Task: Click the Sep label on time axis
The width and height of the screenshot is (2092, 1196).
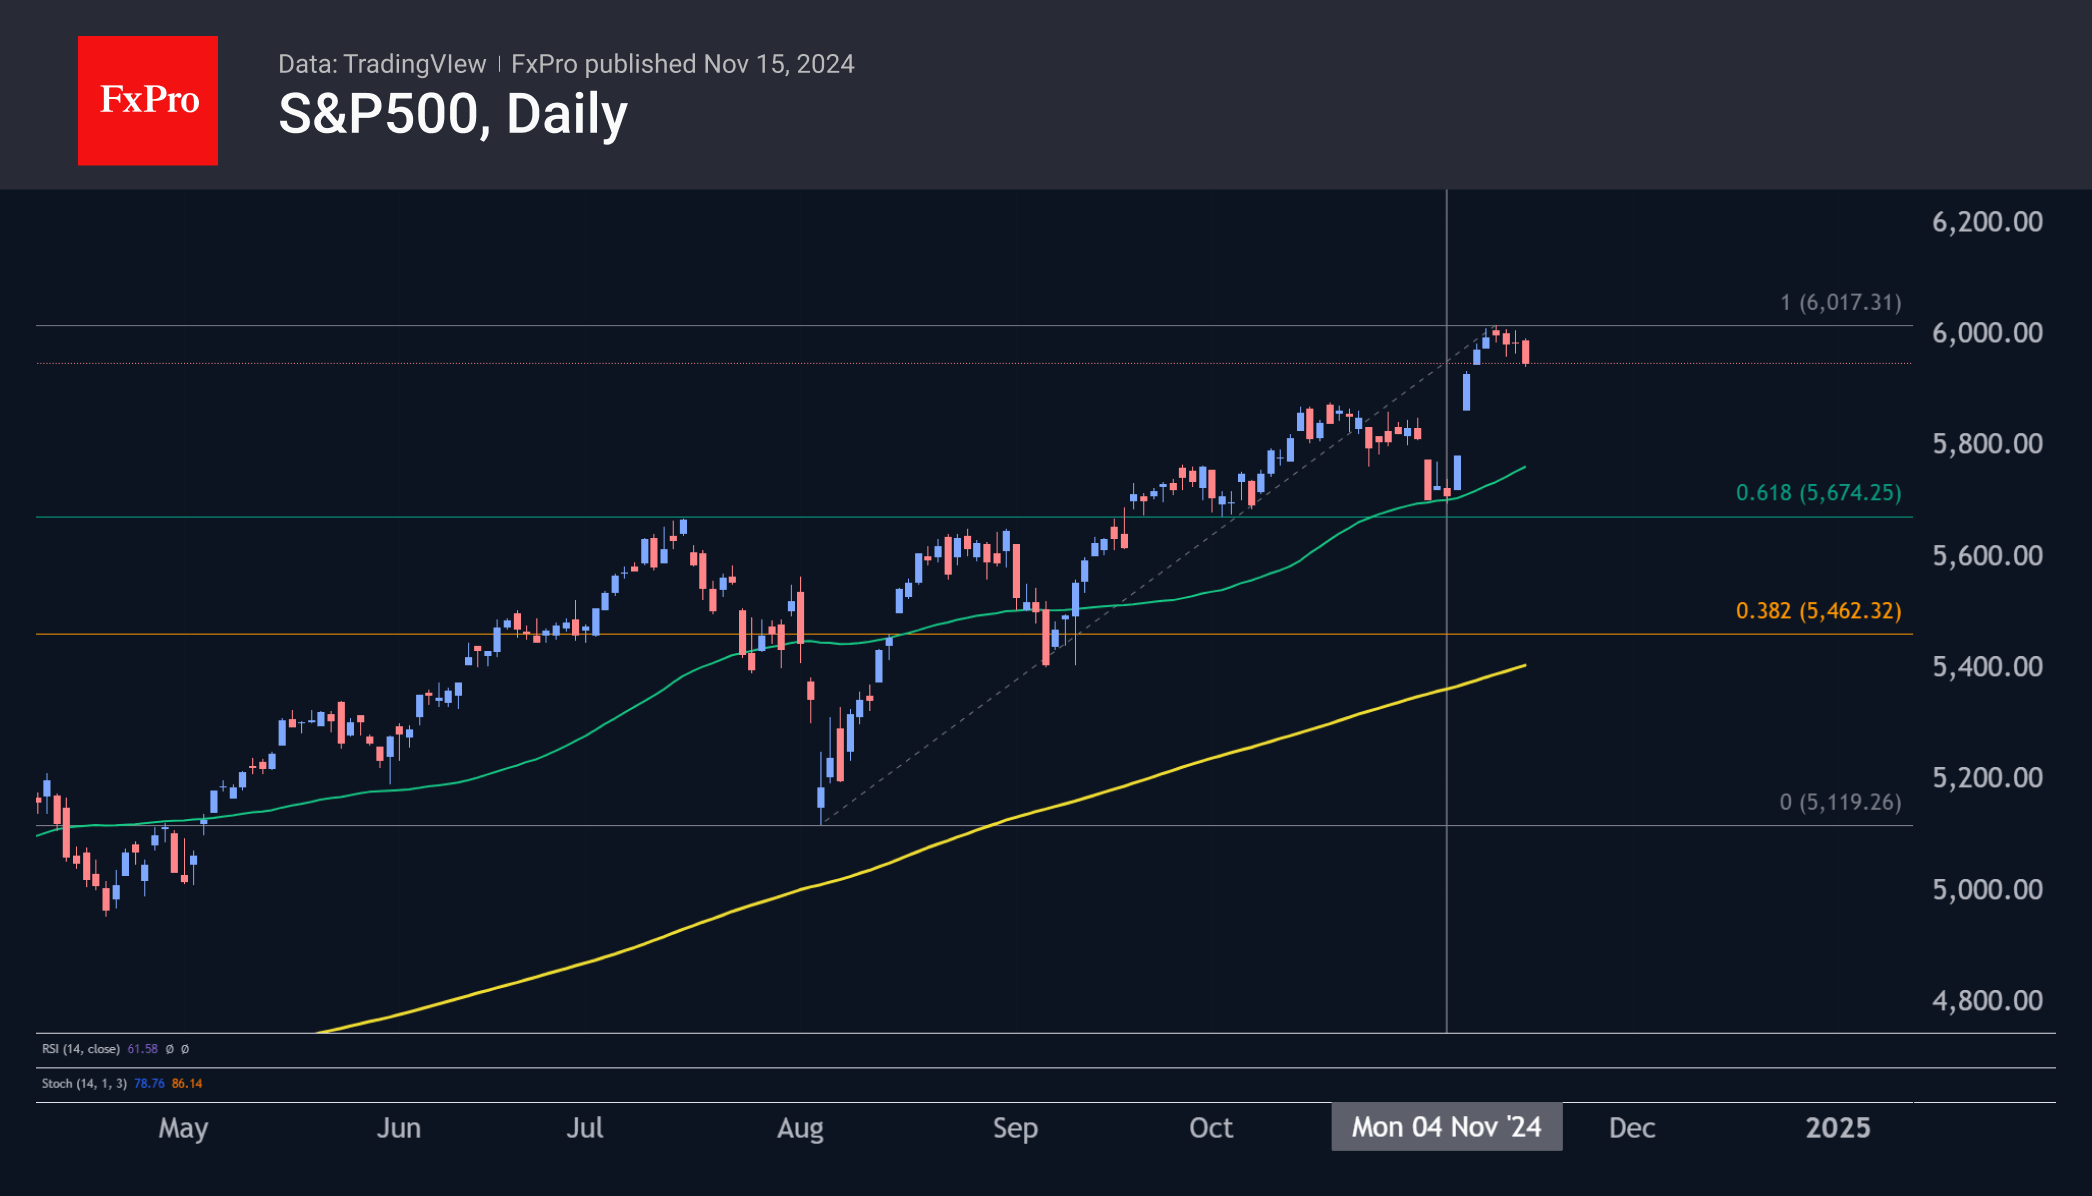Action: [1015, 1128]
